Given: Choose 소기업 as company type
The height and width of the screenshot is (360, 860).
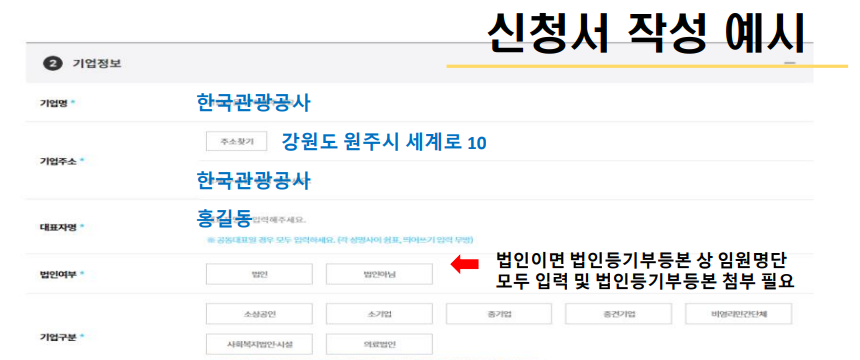Looking at the screenshot, I should [379, 314].
